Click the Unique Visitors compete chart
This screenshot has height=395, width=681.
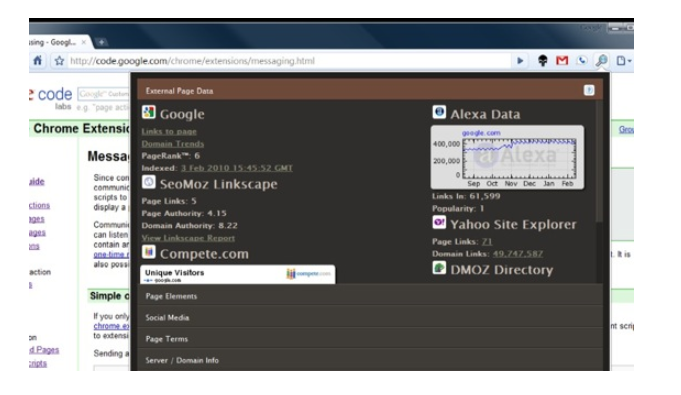tap(238, 274)
